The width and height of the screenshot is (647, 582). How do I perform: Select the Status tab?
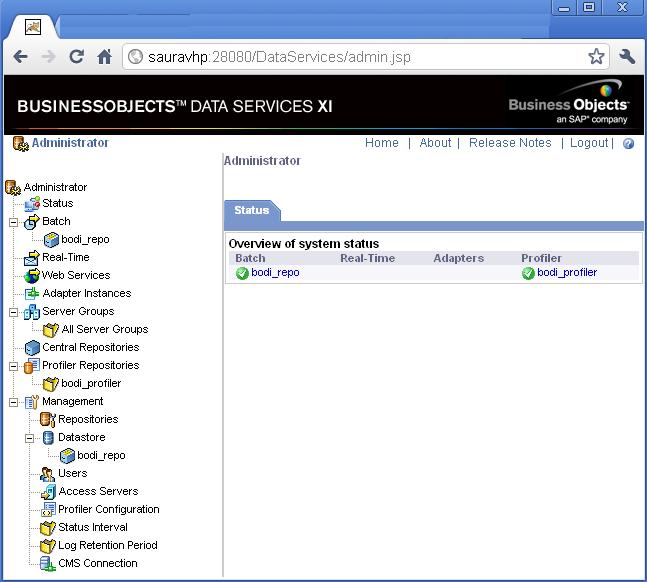coord(252,210)
